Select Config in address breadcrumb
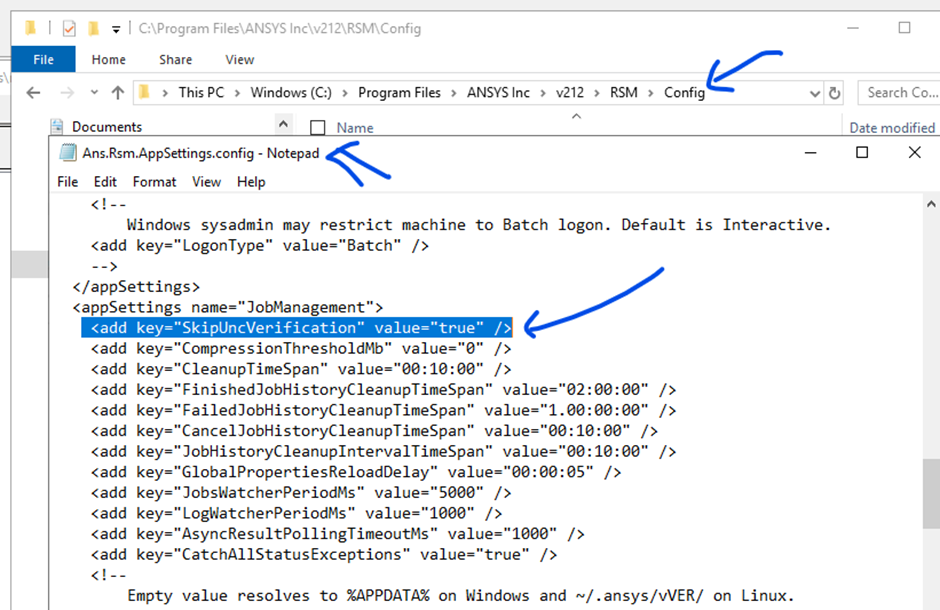 (684, 92)
